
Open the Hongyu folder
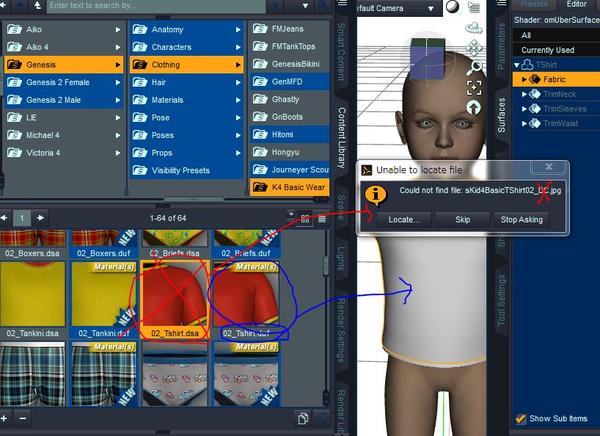(289, 152)
